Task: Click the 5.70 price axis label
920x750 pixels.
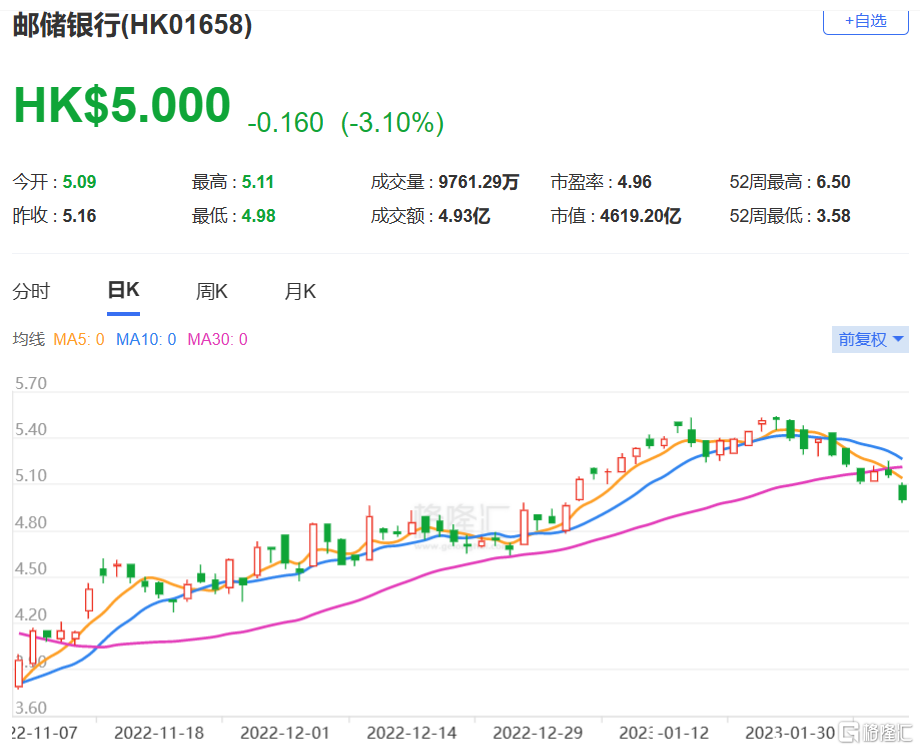Action: [31, 384]
